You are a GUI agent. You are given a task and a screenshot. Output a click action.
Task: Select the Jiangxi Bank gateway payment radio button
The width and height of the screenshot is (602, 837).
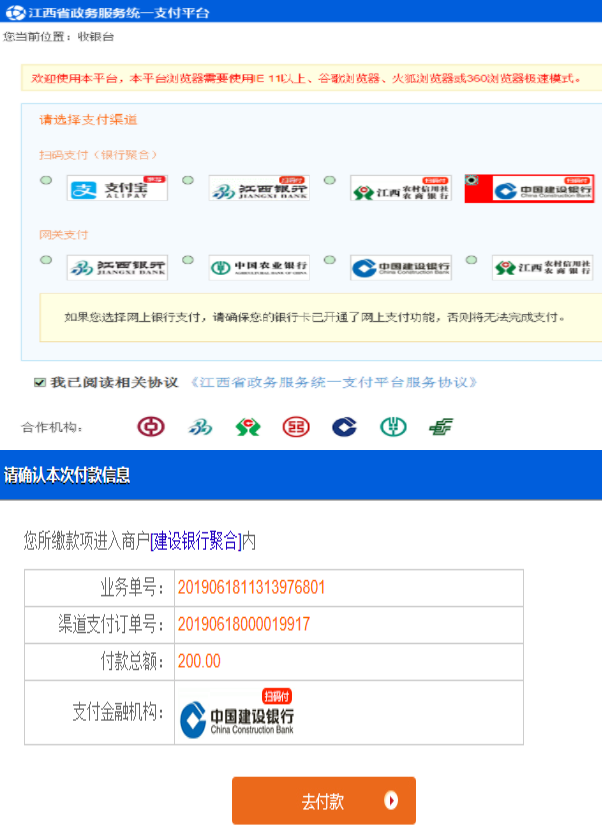tap(46, 260)
